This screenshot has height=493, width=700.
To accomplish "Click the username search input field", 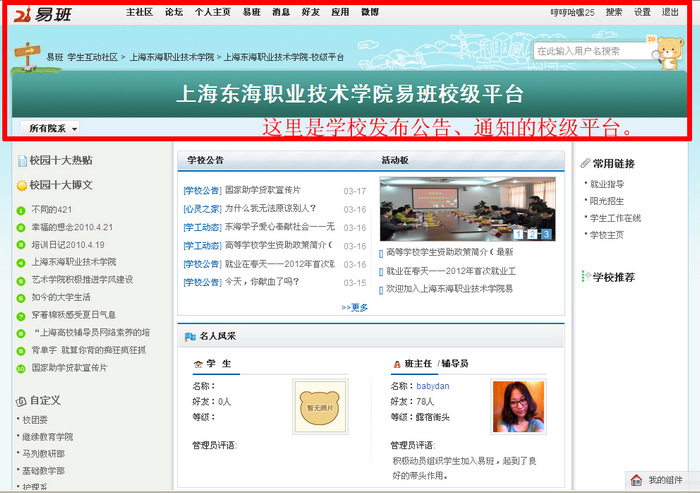I will click(x=593, y=51).
